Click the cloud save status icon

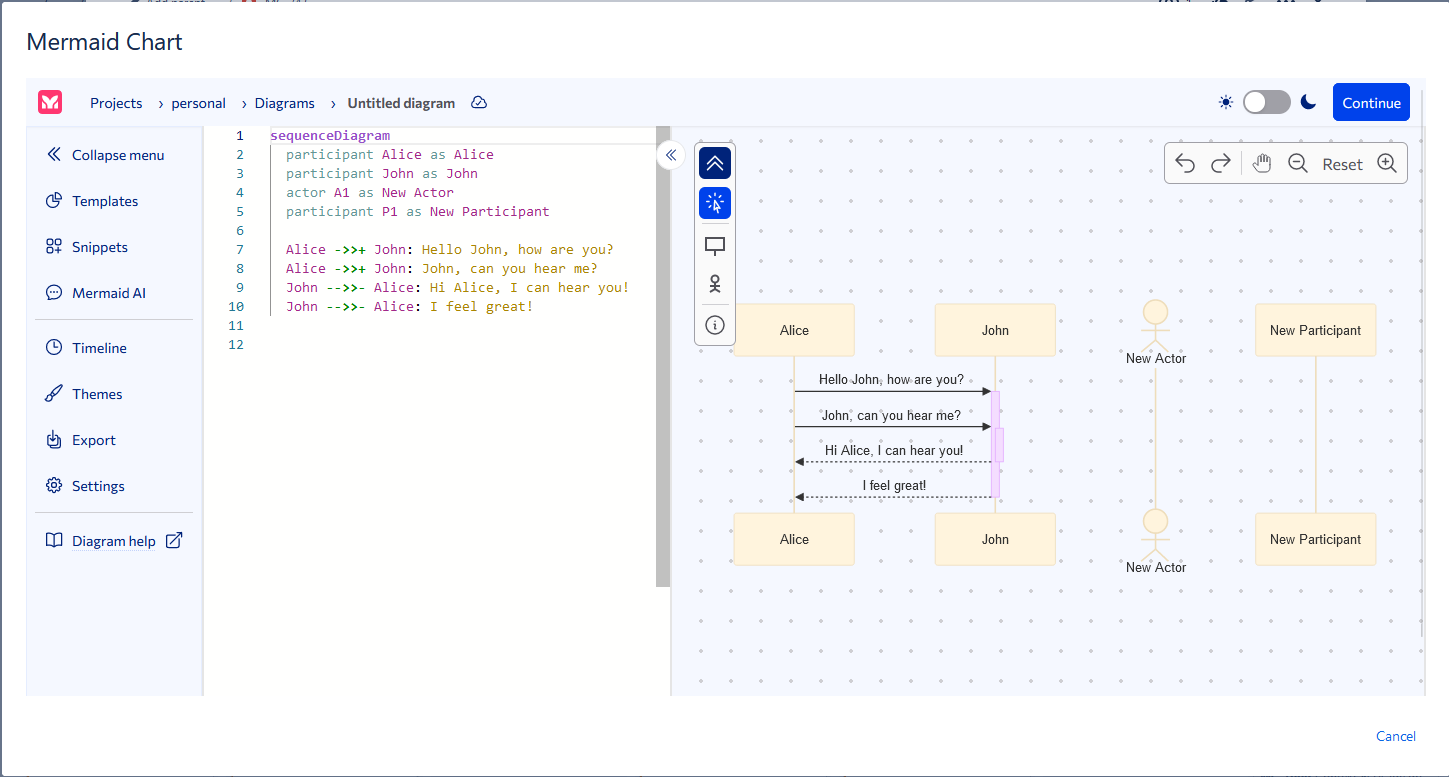(479, 103)
